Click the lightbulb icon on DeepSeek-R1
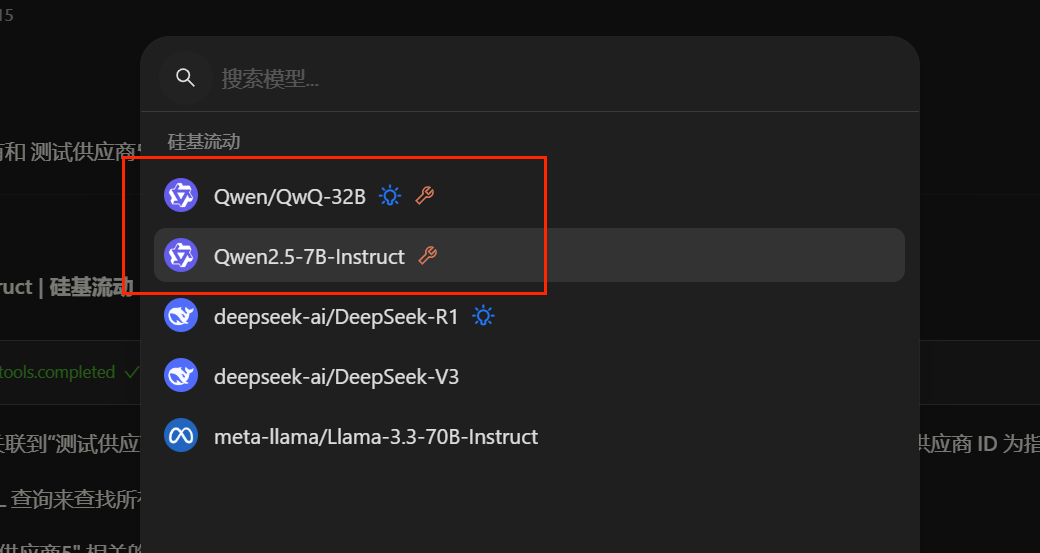 484,317
